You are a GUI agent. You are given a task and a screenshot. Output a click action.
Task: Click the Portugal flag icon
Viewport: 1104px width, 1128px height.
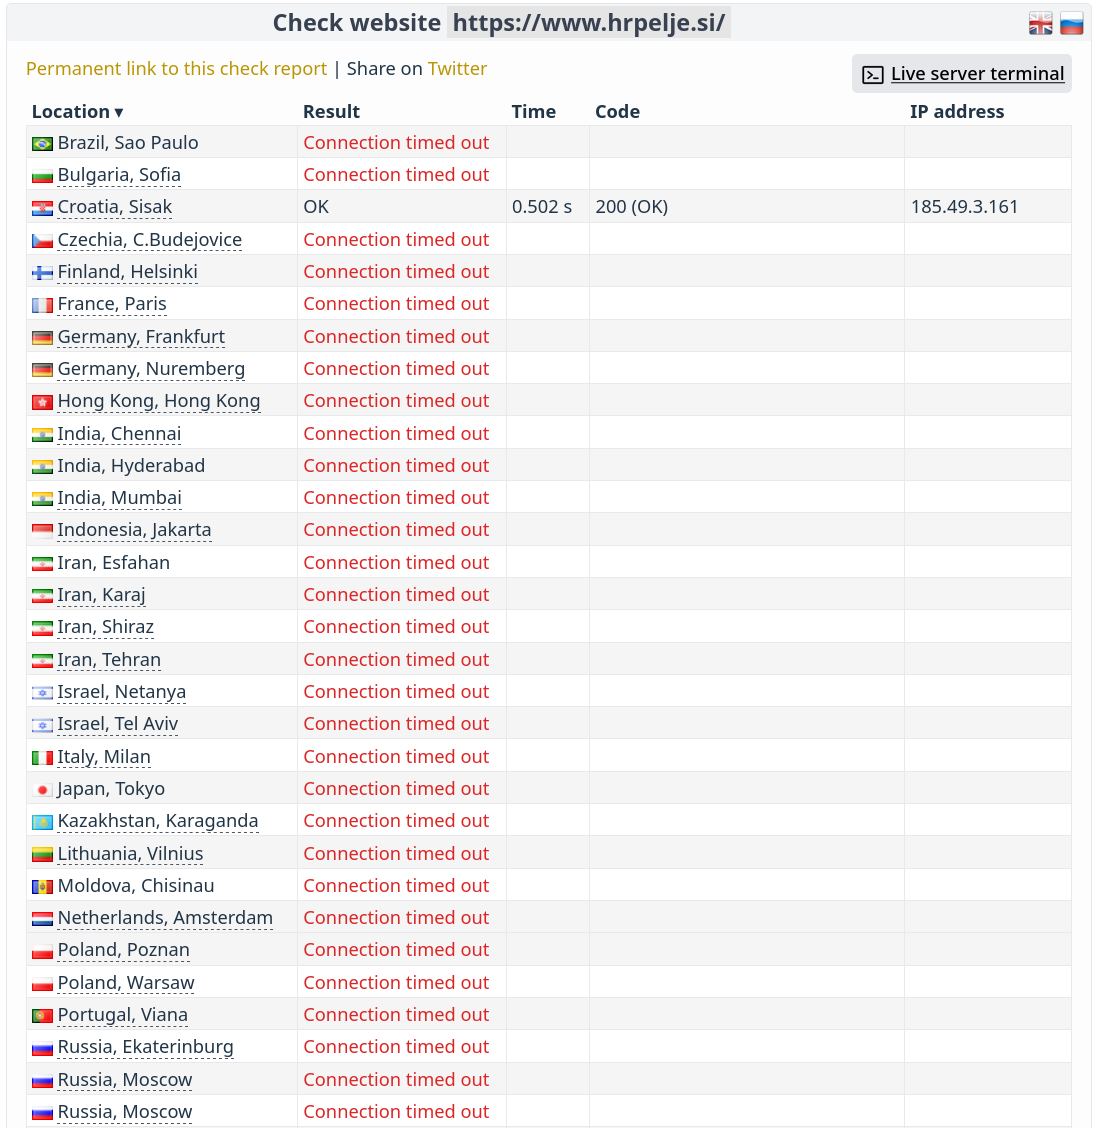42,1016
